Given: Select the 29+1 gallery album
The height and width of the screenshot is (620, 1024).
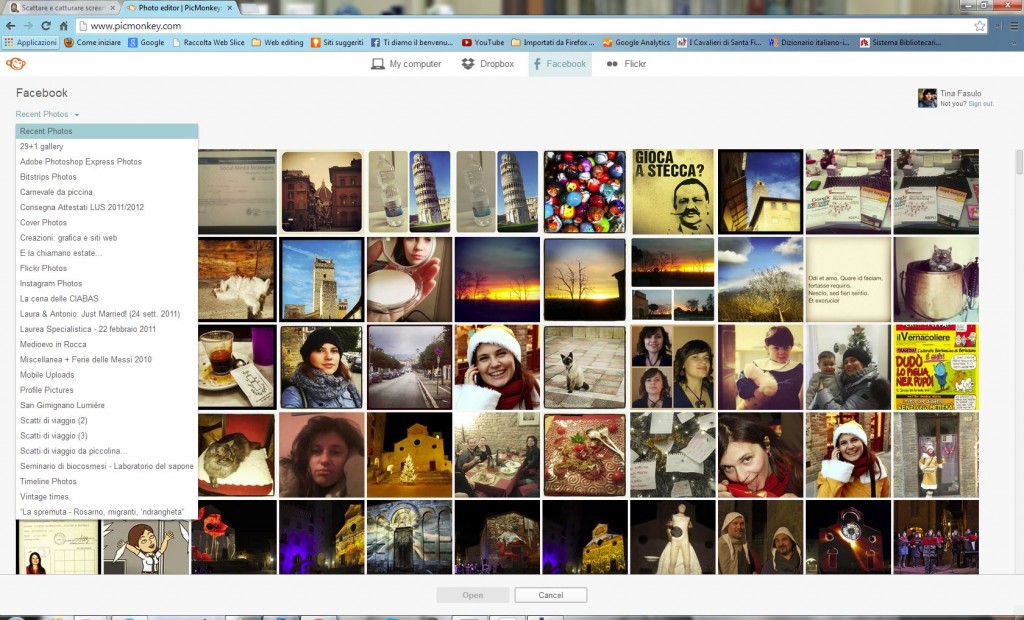Looking at the screenshot, I should (x=106, y=146).
